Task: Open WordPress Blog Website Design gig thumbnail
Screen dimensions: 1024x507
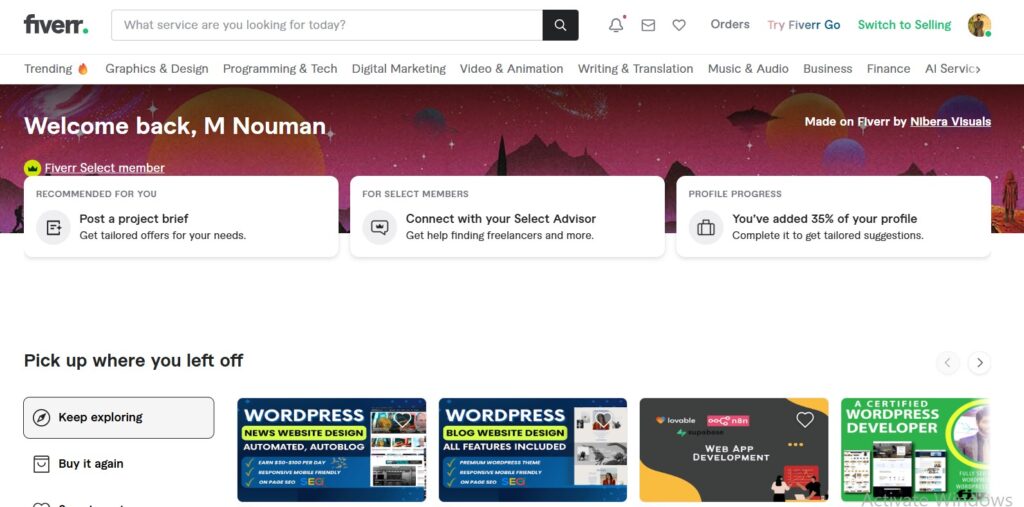Action: tap(533, 450)
